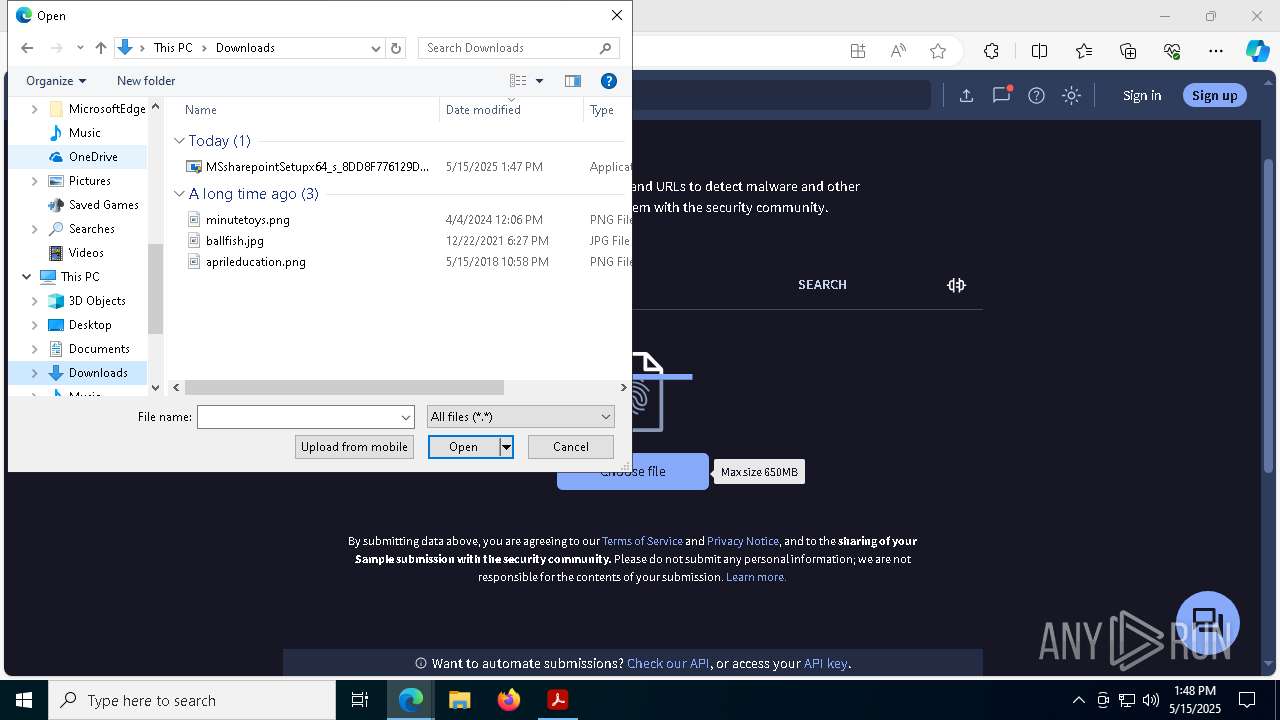Viewport: 1280px width, 720px height.
Task: Click Sign in on webpage
Action: point(1142,96)
